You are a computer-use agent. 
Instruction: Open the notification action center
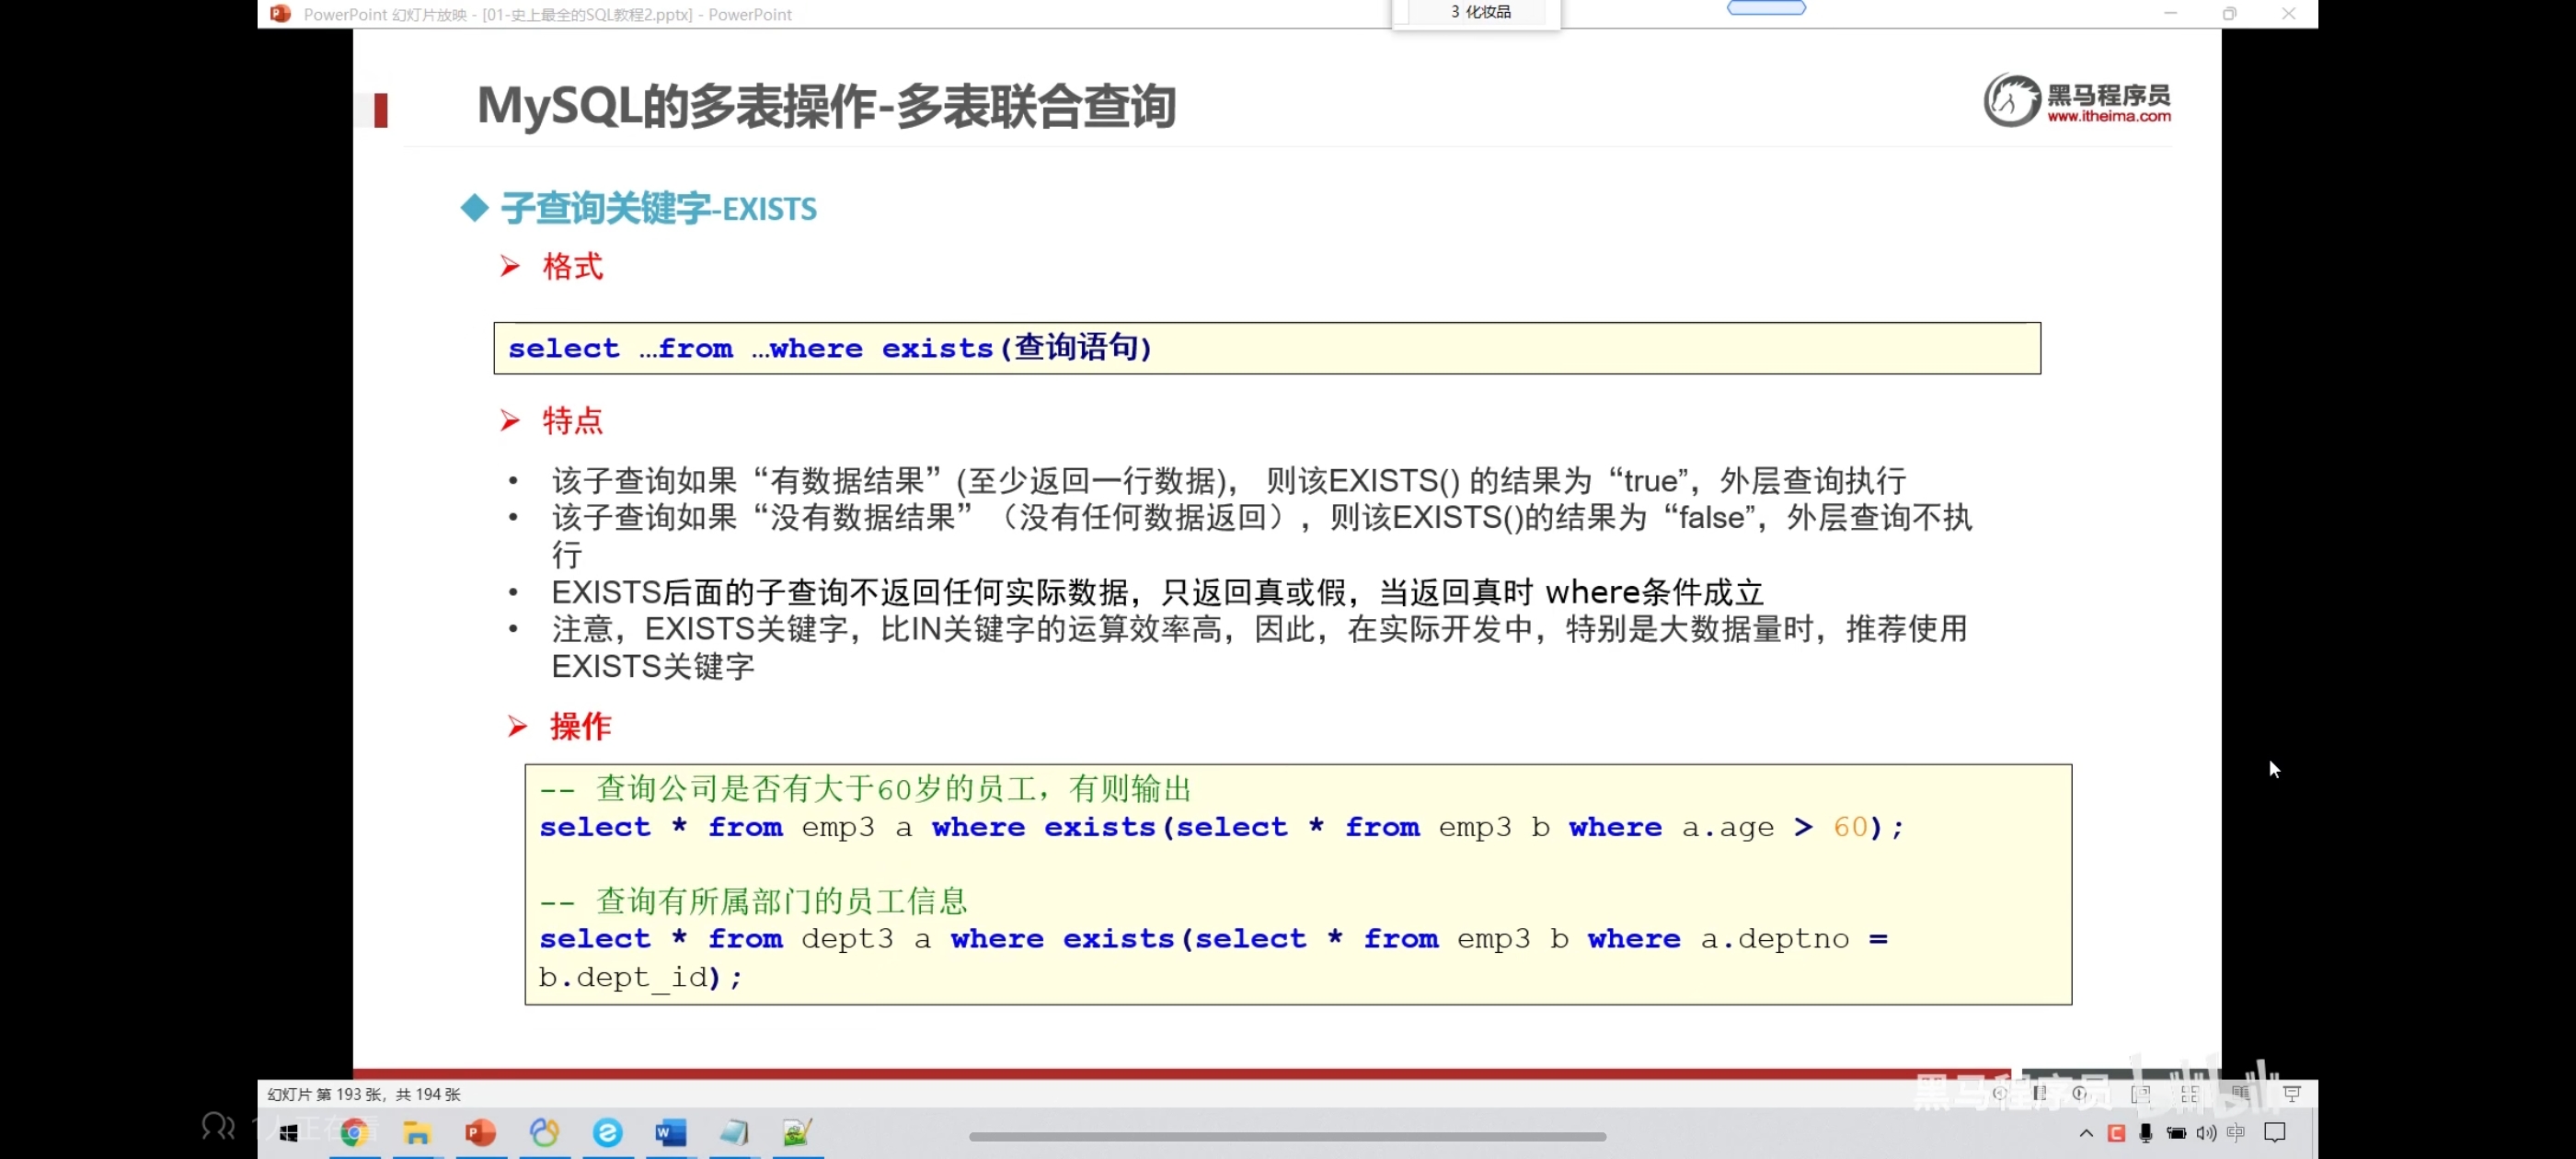(2276, 1133)
